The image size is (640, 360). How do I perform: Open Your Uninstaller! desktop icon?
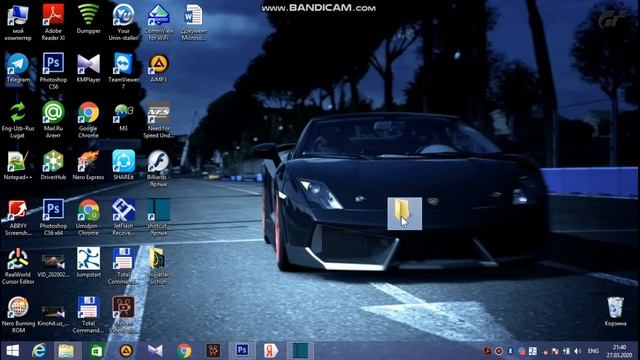[x=123, y=22]
